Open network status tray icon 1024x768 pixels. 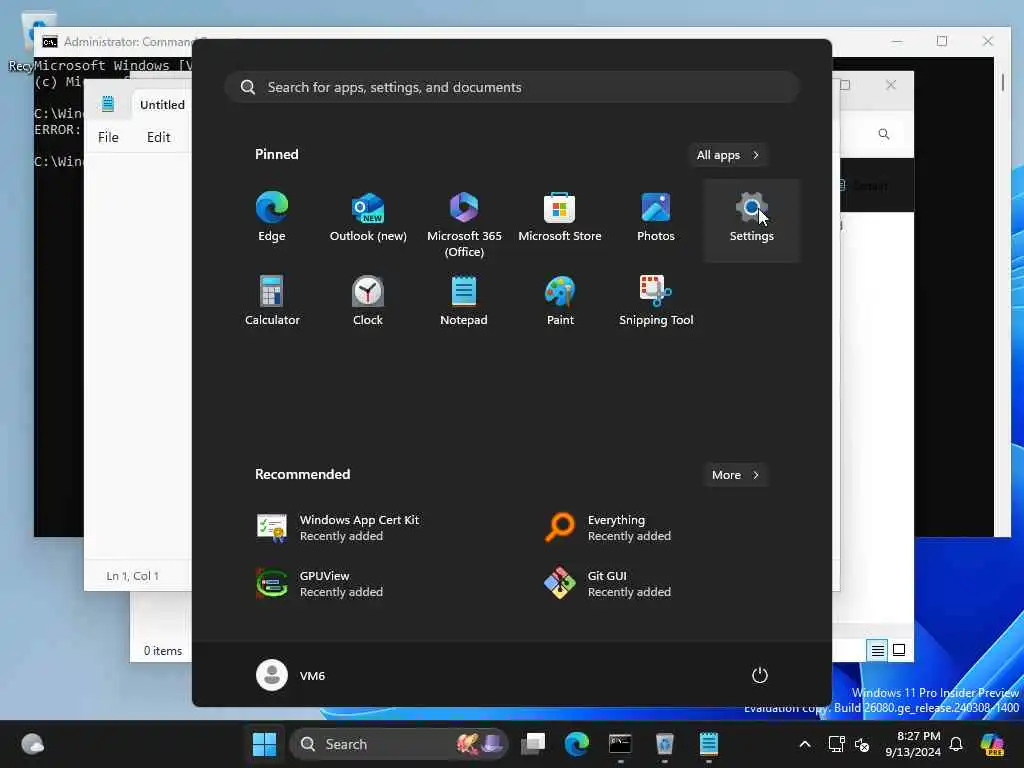836,744
